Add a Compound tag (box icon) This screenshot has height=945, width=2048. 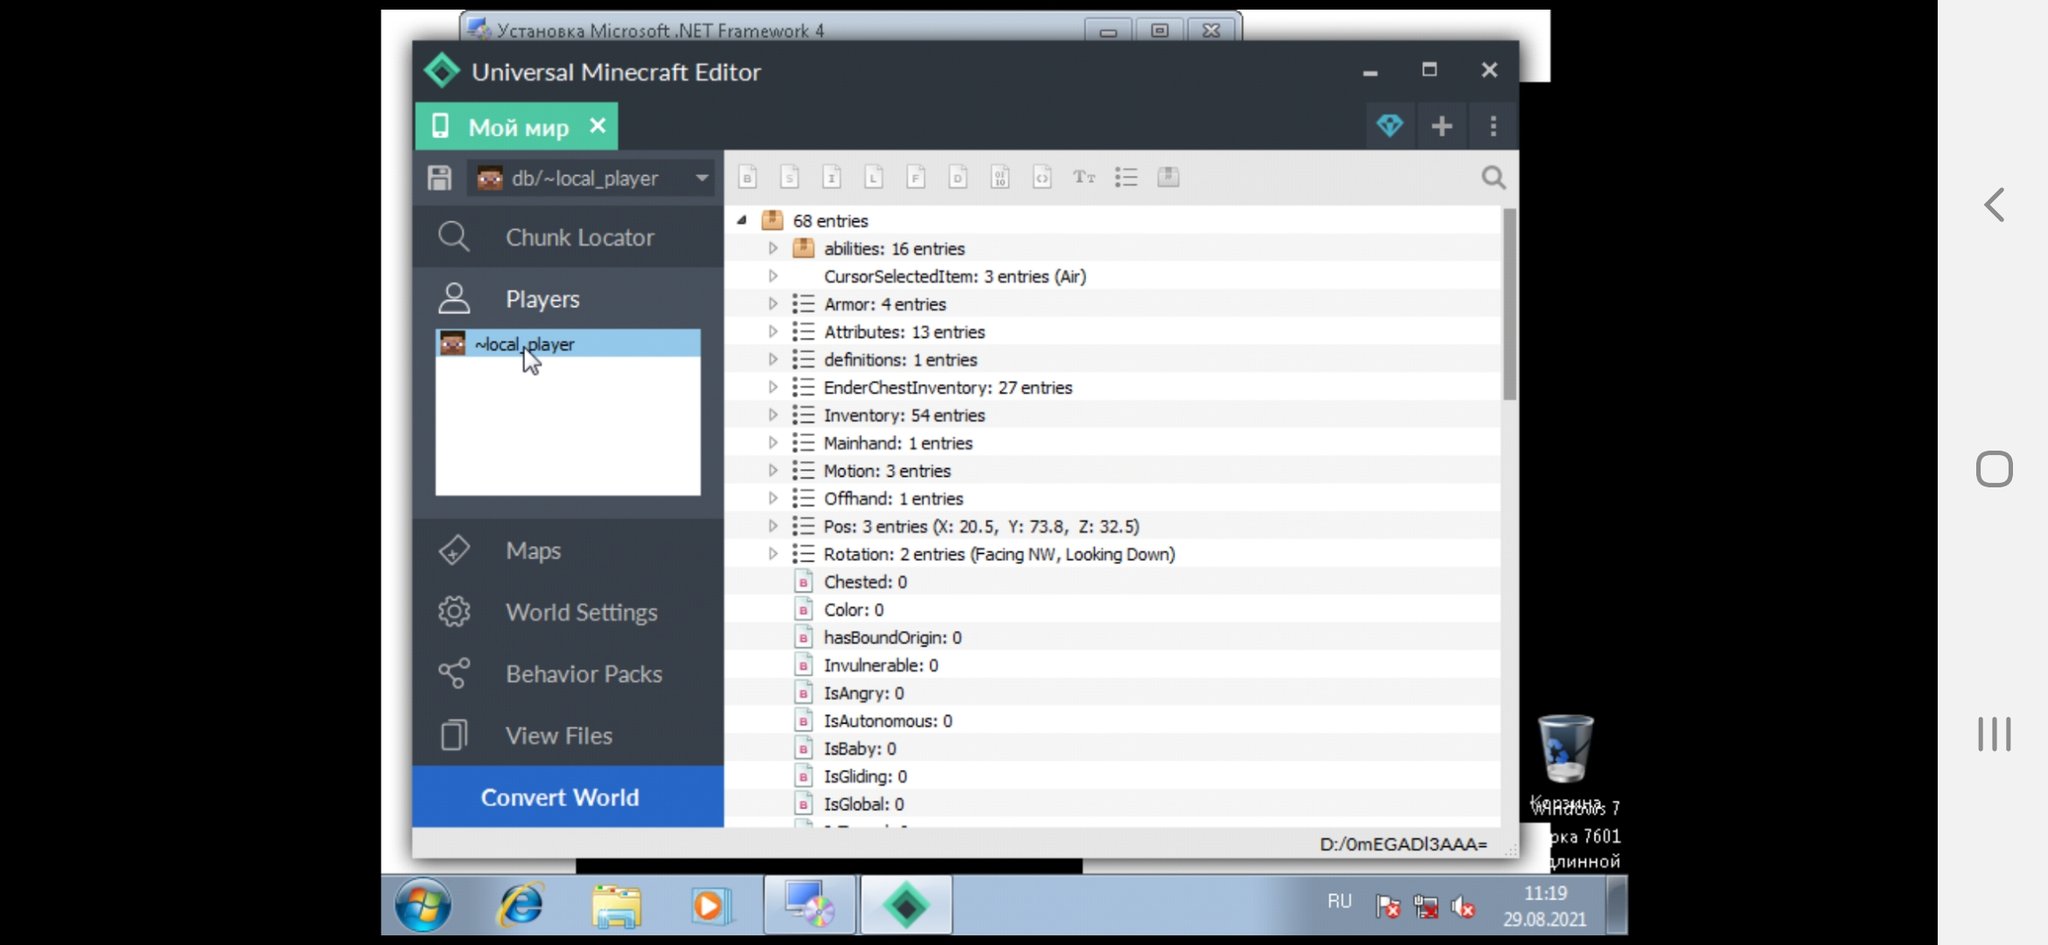[x=1168, y=177]
